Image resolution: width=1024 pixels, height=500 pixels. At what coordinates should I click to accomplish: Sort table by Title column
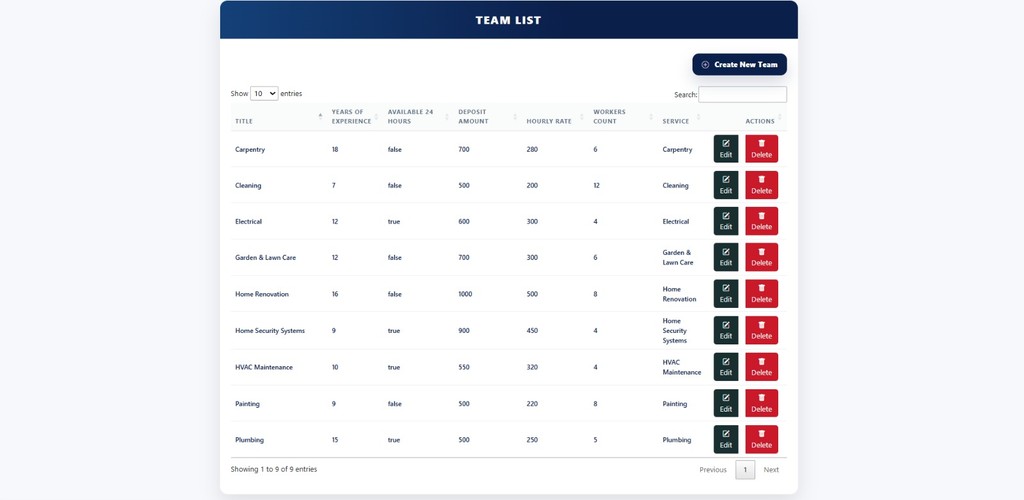(x=279, y=117)
